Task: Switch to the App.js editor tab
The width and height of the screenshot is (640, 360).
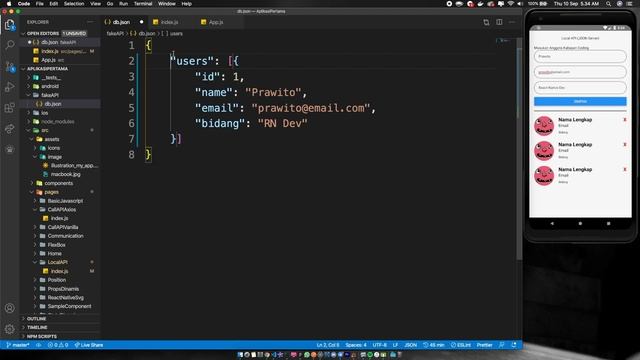Action: click(x=216, y=22)
